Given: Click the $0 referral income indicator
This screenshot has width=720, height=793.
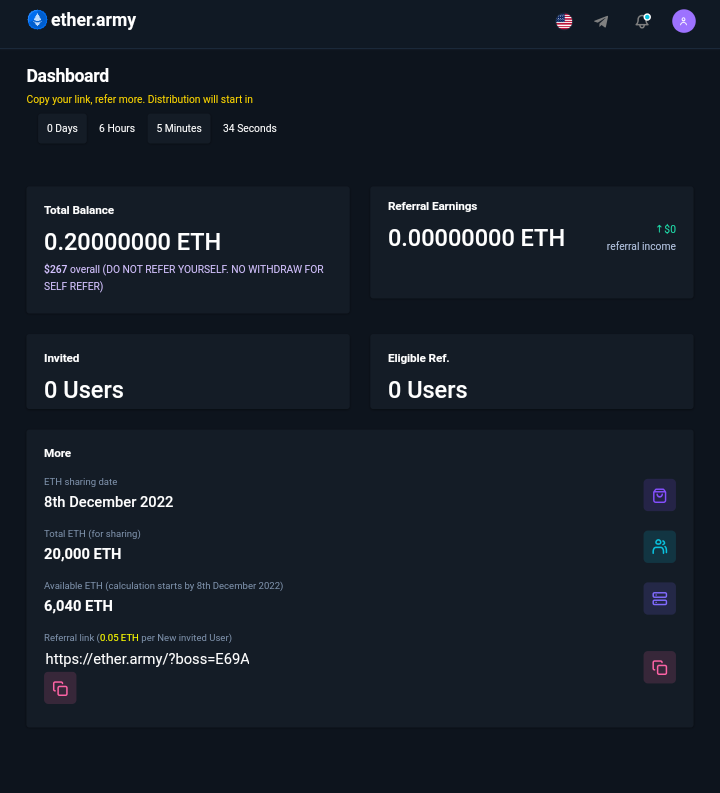Looking at the screenshot, I should click(666, 229).
